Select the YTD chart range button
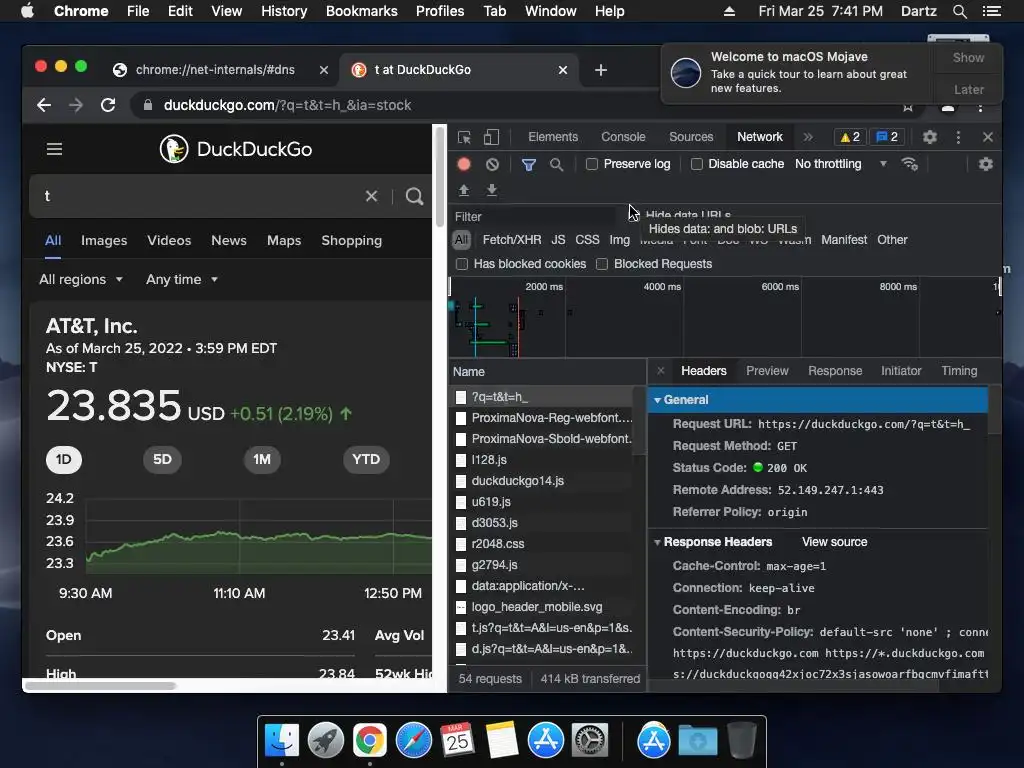The image size is (1024, 768). (x=366, y=460)
